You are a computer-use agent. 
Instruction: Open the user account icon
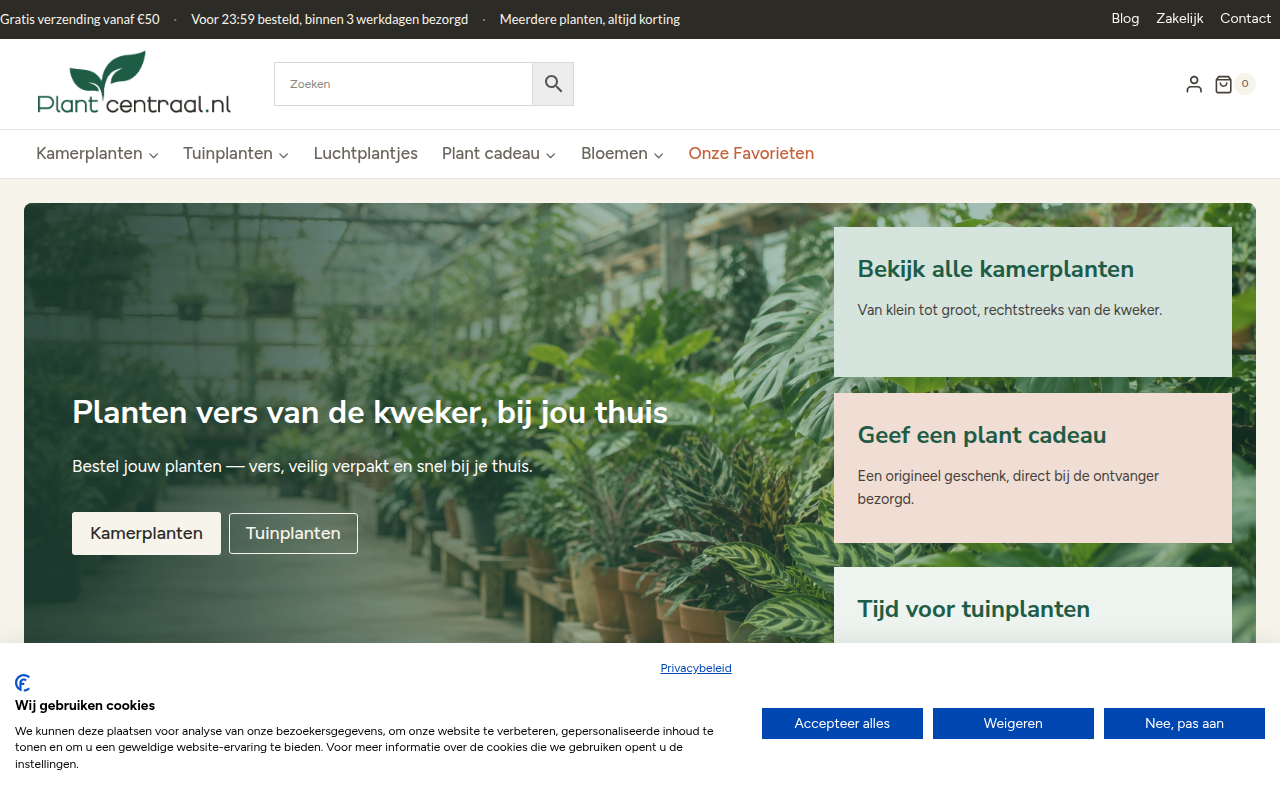click(x=1194, y=84)
